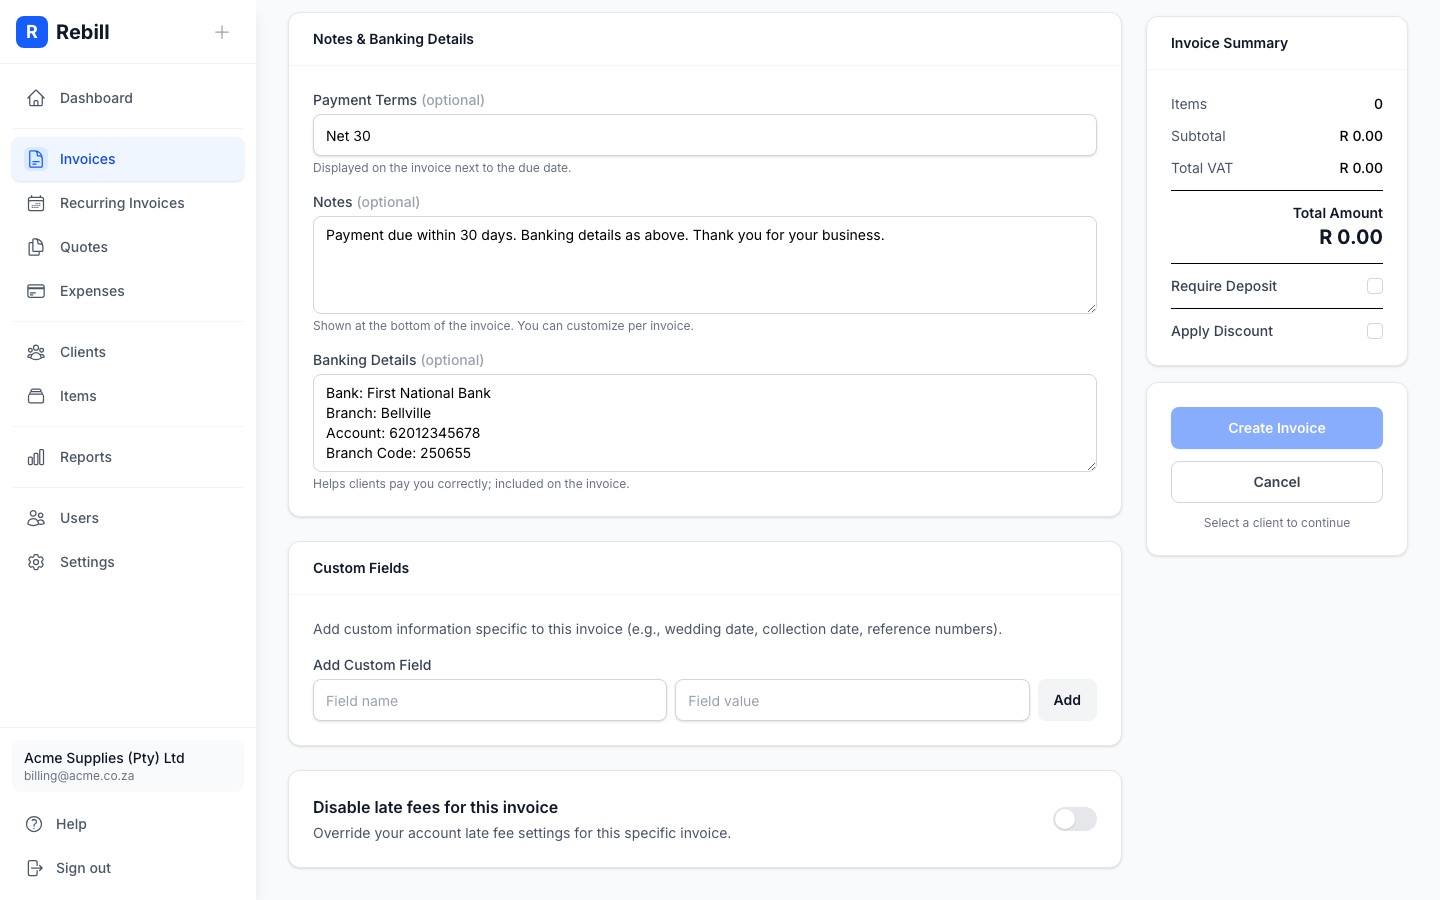1440x900 pixels.
Task: Click the Add button for custom fields
Action: click(x=1066, y=700)
